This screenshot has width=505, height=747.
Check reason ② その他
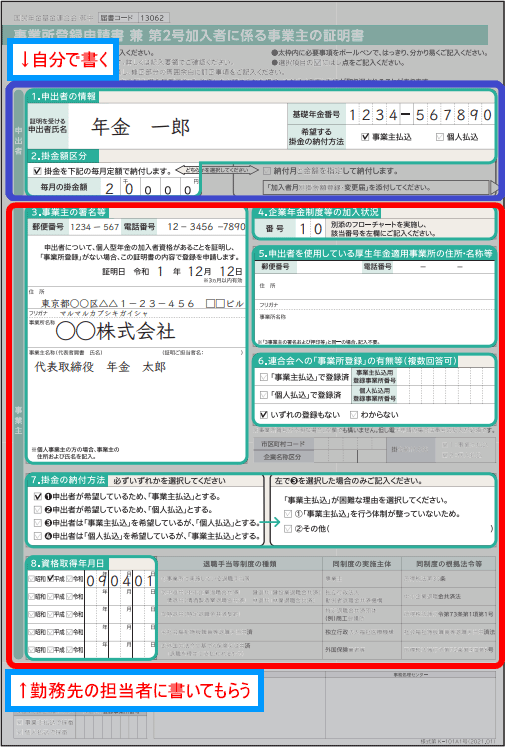[288, 529]
